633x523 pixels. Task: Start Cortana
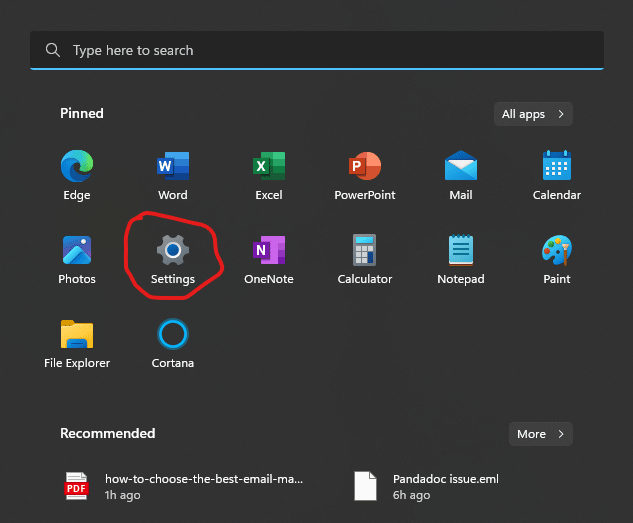click(x=173, y=343)
